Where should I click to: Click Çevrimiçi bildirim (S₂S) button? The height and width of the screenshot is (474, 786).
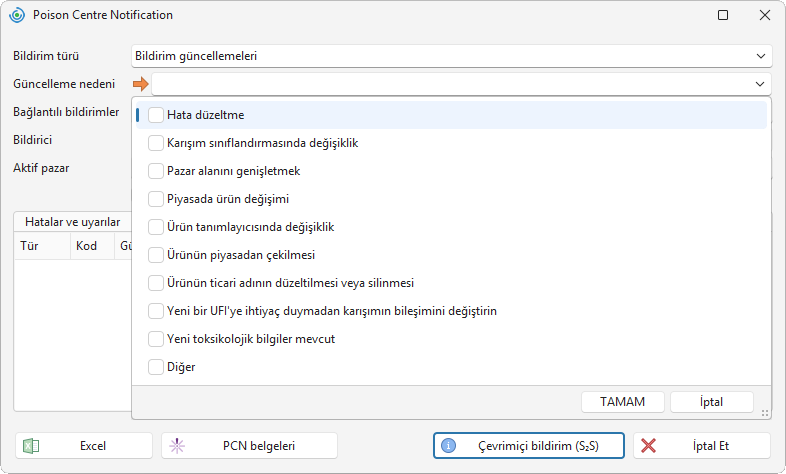529,446
